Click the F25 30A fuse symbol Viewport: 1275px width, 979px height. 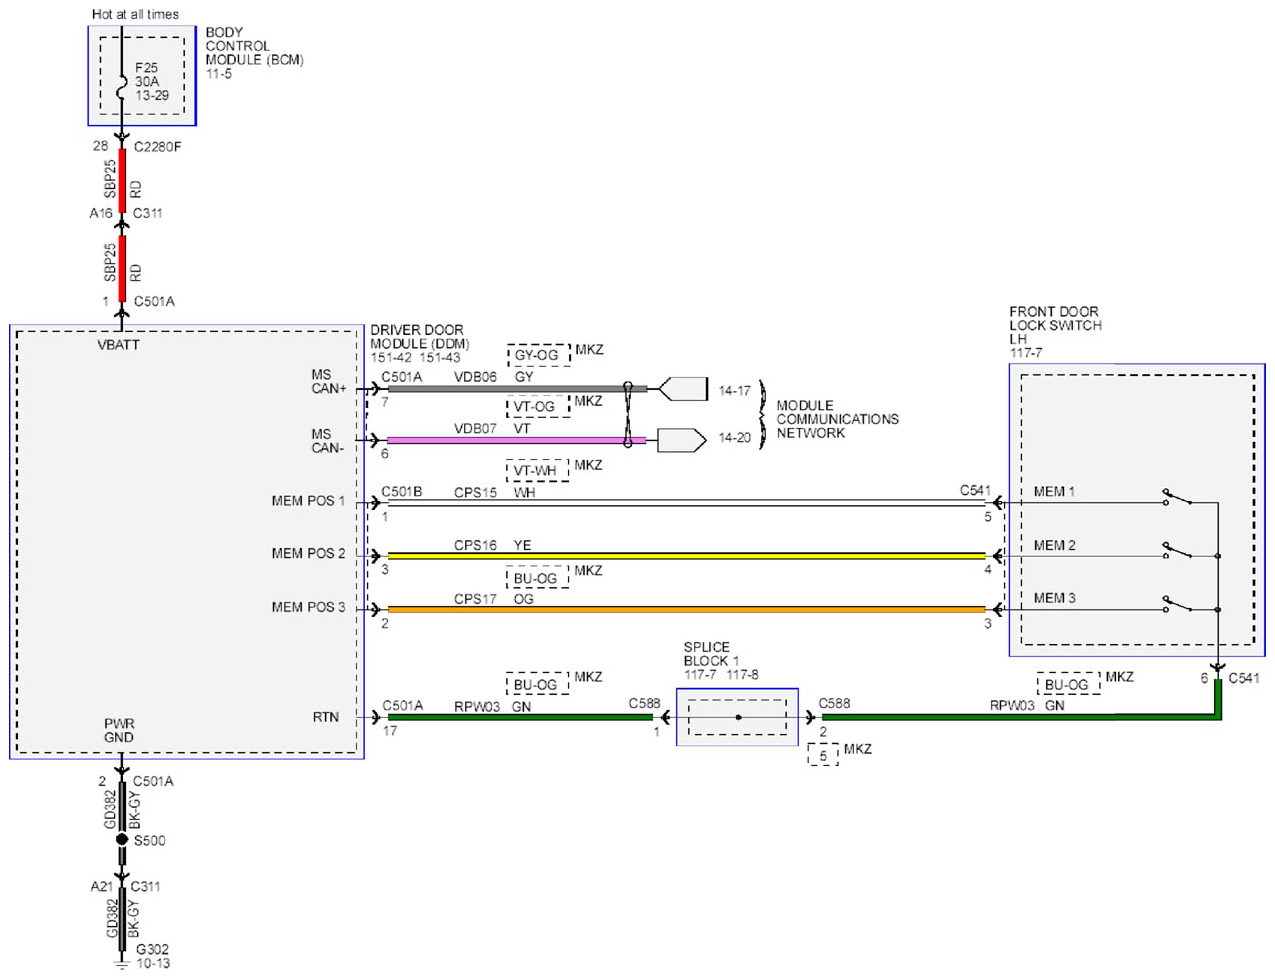pos(122,89)
